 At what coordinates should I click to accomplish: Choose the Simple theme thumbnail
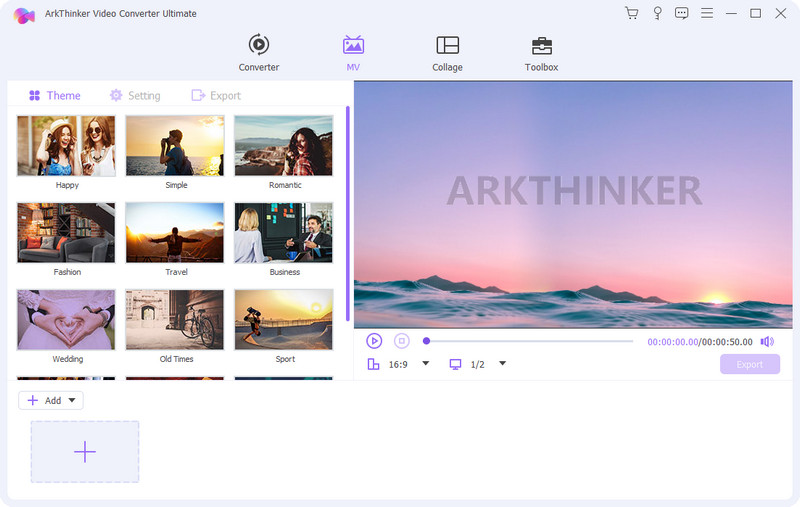(175, 146)
